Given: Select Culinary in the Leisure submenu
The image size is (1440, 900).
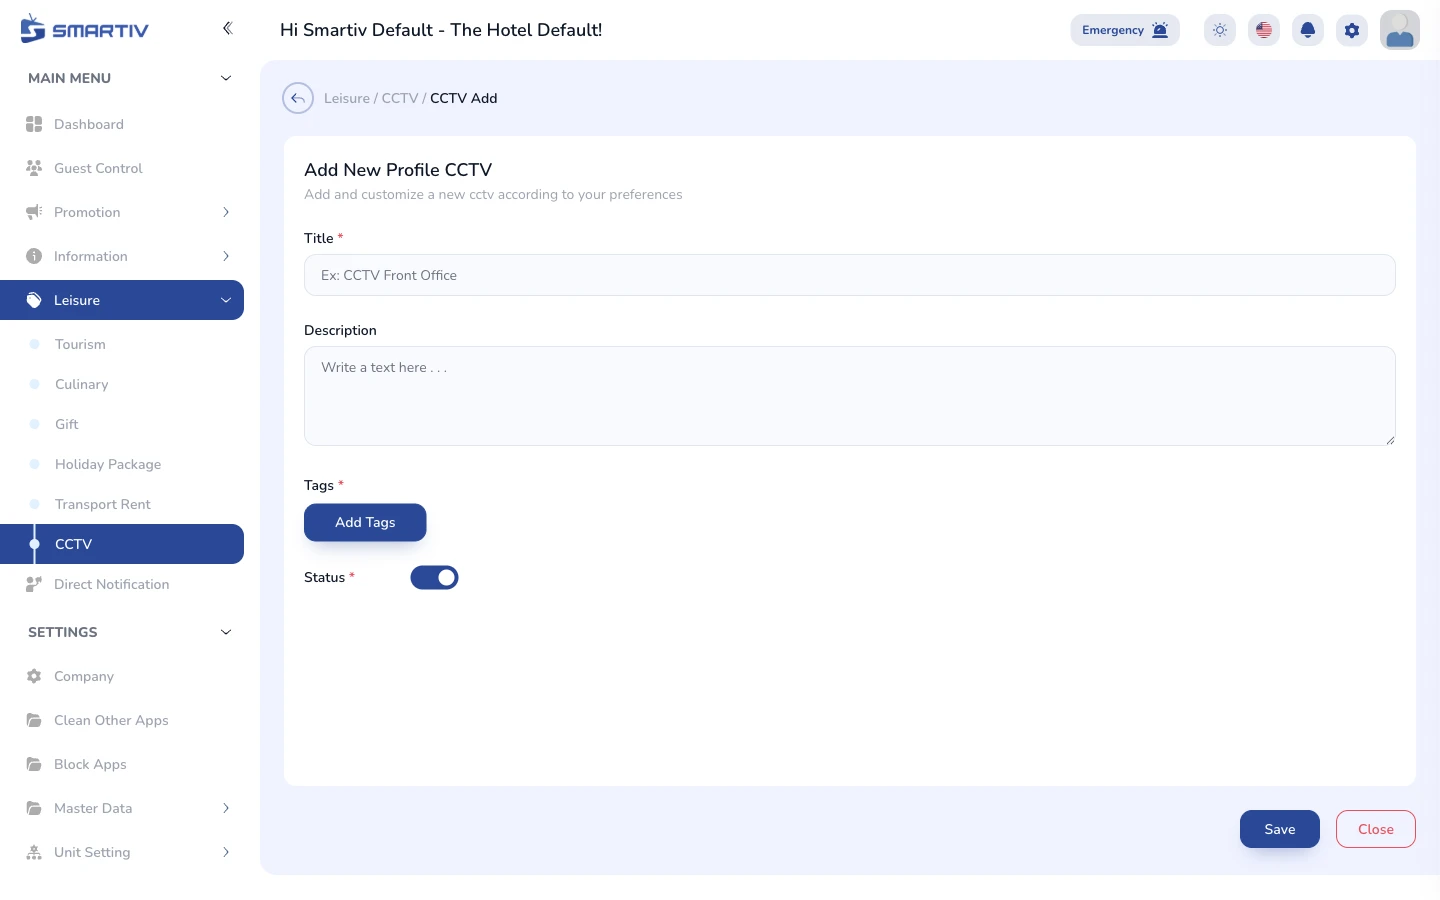Looking at the screenshot, I should (x=122, y=384).
